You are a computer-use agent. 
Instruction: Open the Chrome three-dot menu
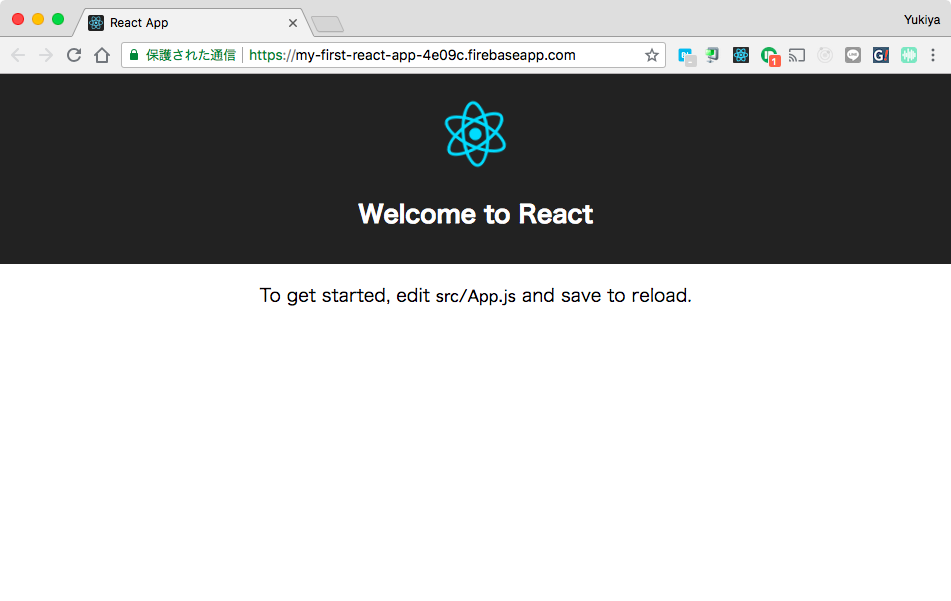pos(933,55)
